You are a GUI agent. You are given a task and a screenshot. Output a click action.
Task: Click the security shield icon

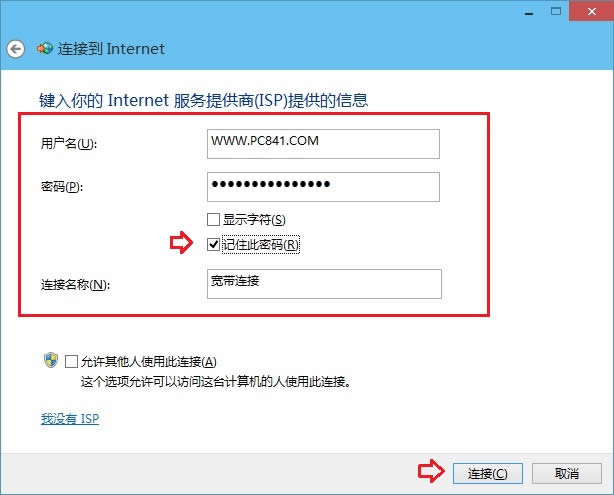[x=50, y=360]
